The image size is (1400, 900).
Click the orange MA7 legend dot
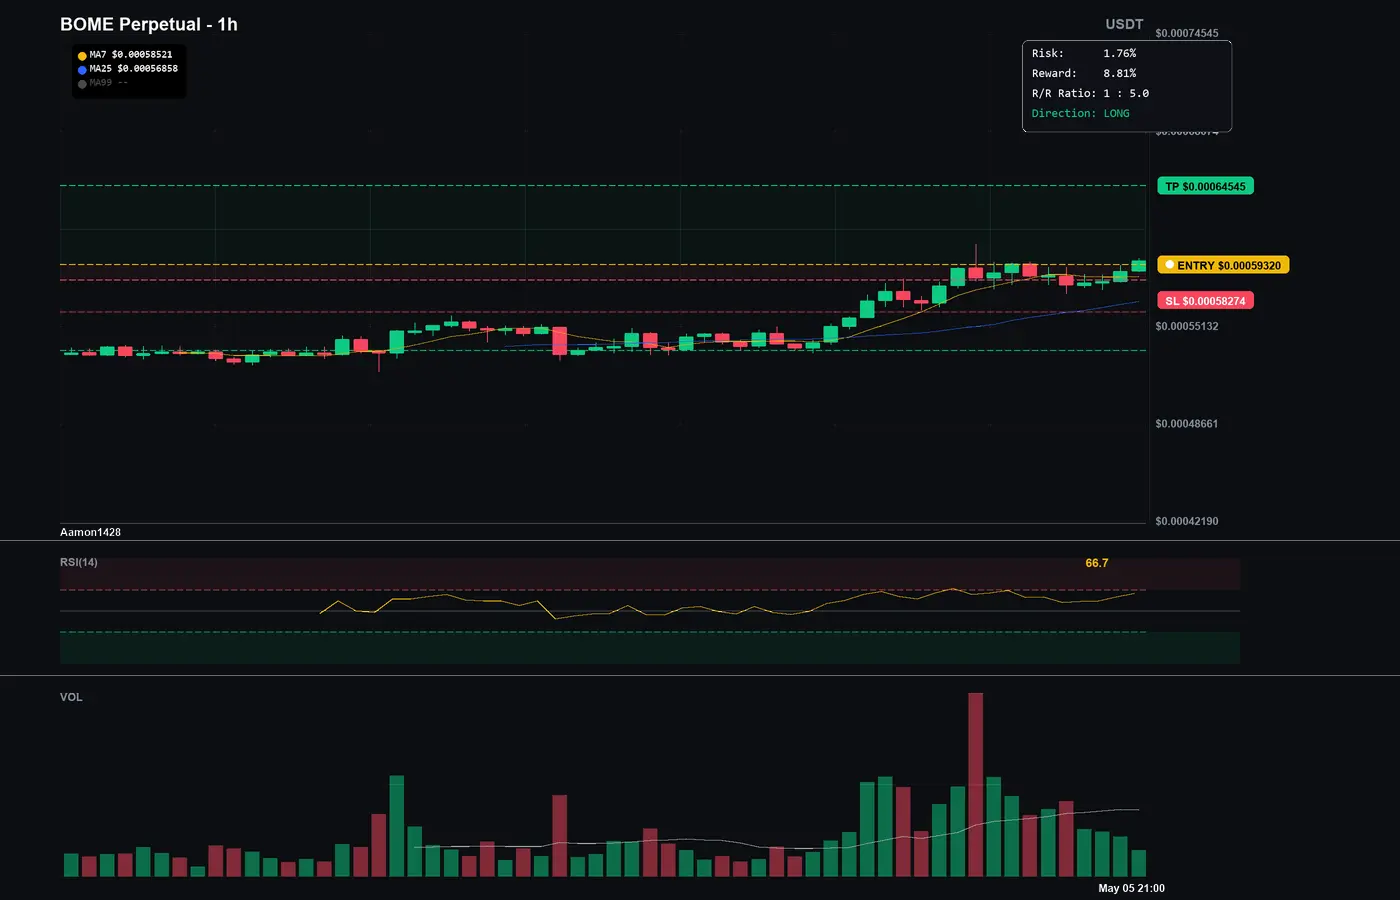pos(82,56)
